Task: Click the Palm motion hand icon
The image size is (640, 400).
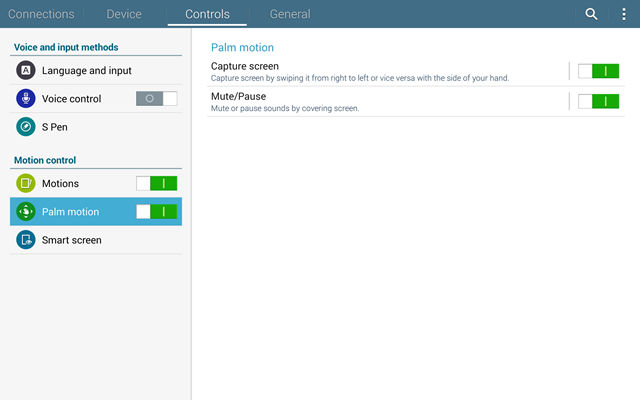Action: pos(26,211)
